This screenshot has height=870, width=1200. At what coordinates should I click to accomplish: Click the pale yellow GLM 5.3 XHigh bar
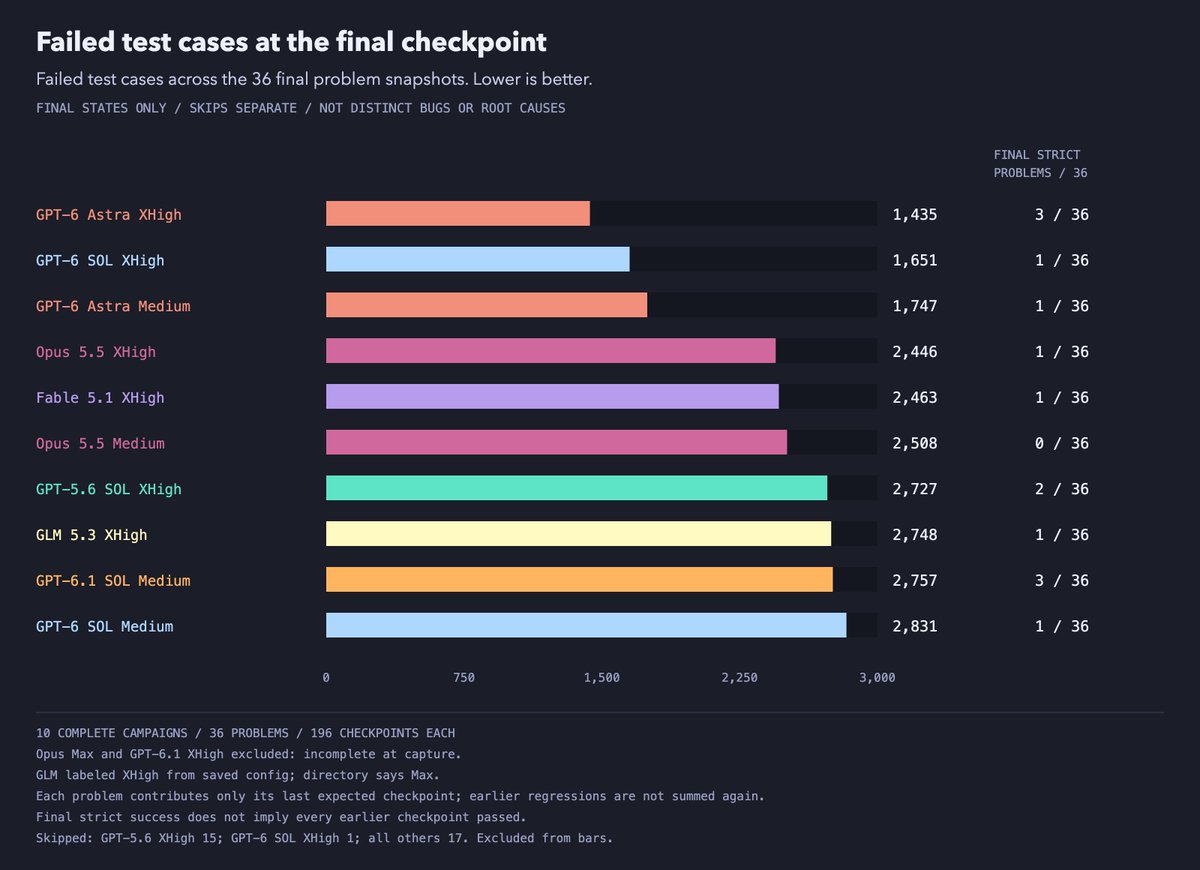(579, 535)
